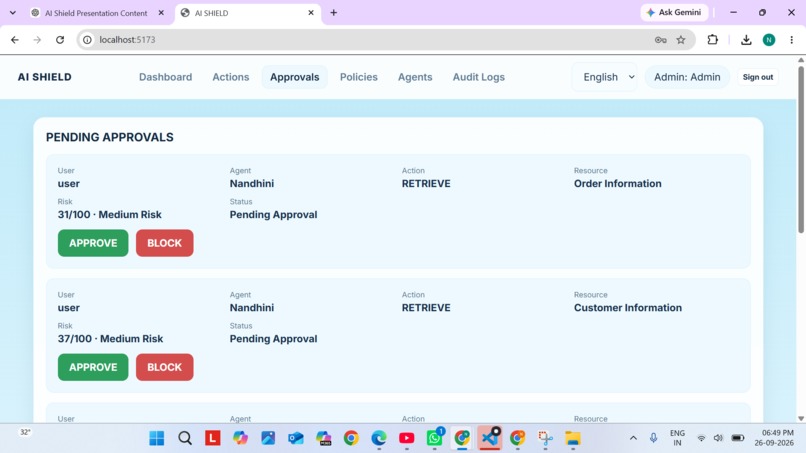Click the Admin: Admin badge

pos(687,77)
